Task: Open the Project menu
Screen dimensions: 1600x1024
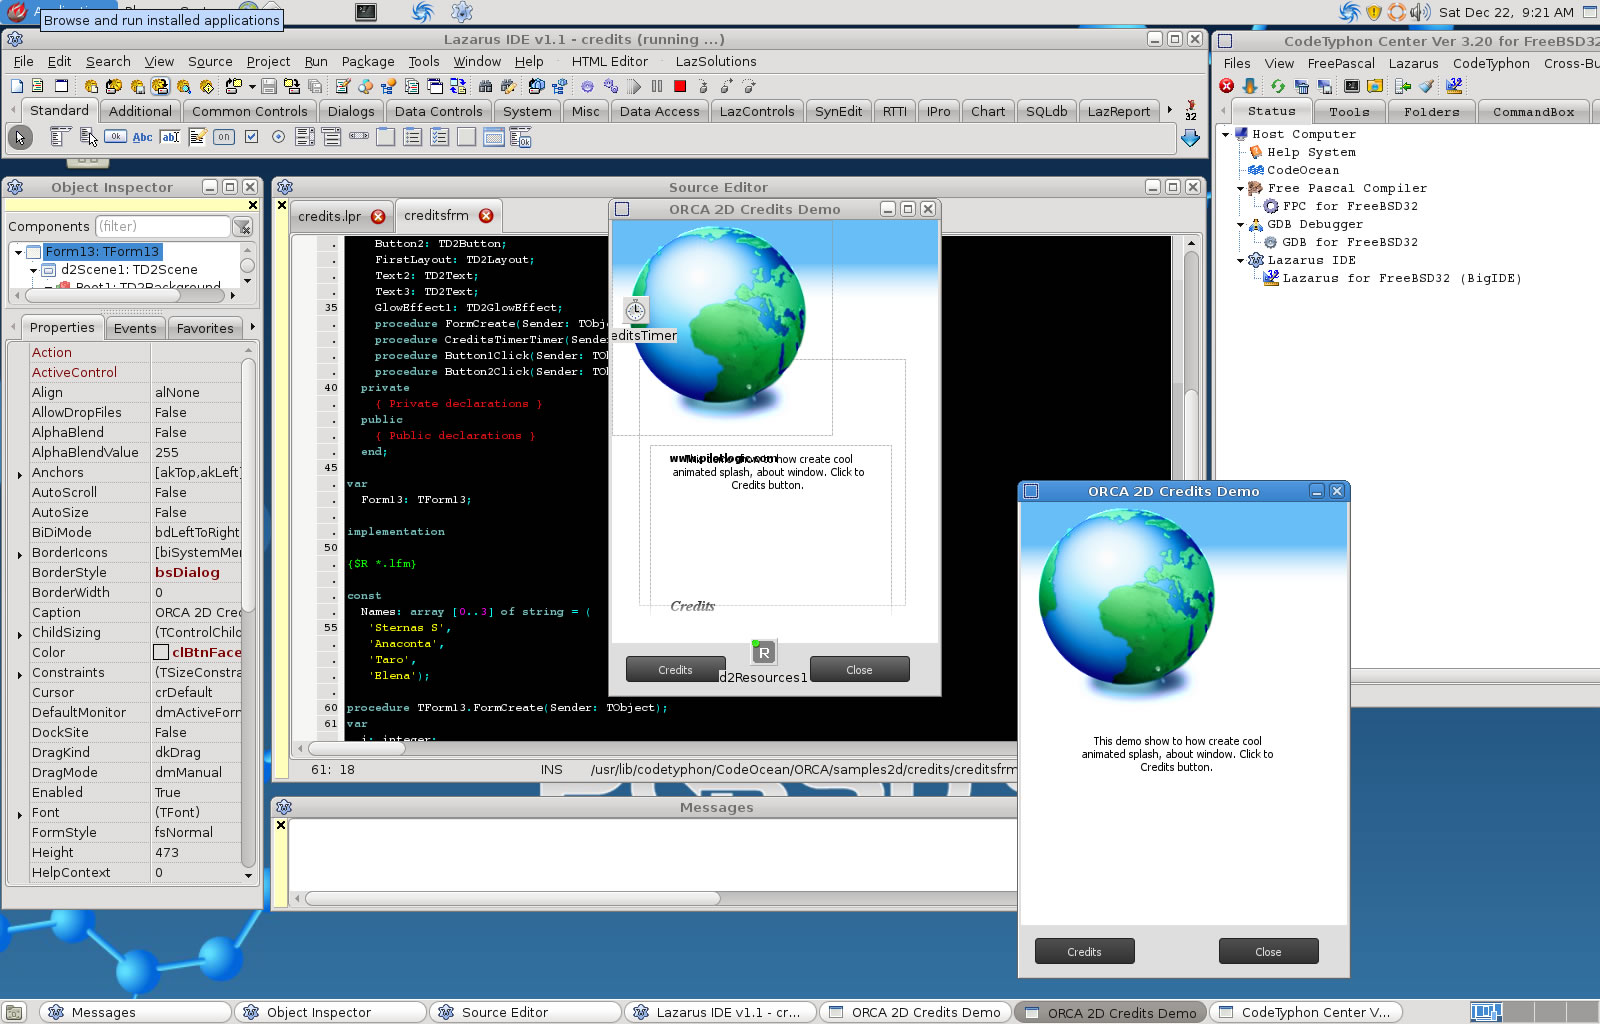Action: pyautogui.click(x=268, y=61)
